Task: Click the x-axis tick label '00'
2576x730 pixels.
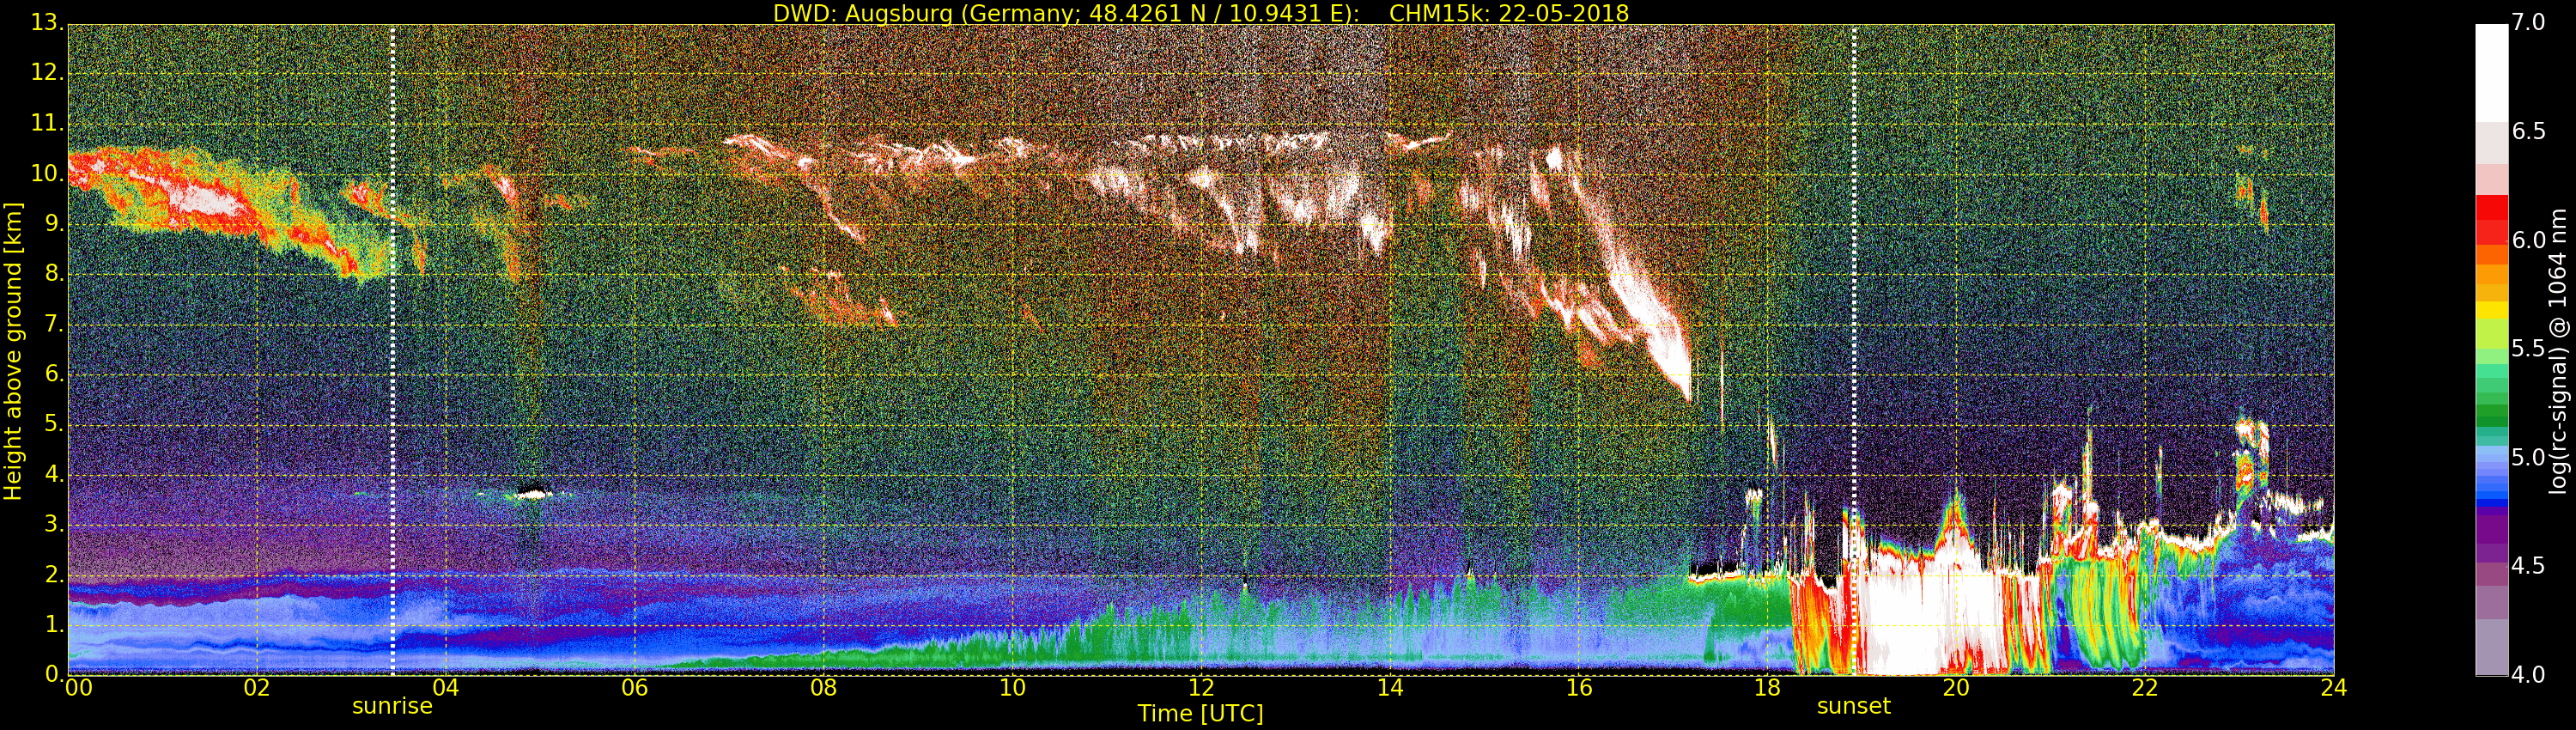Action: (78, 688)
